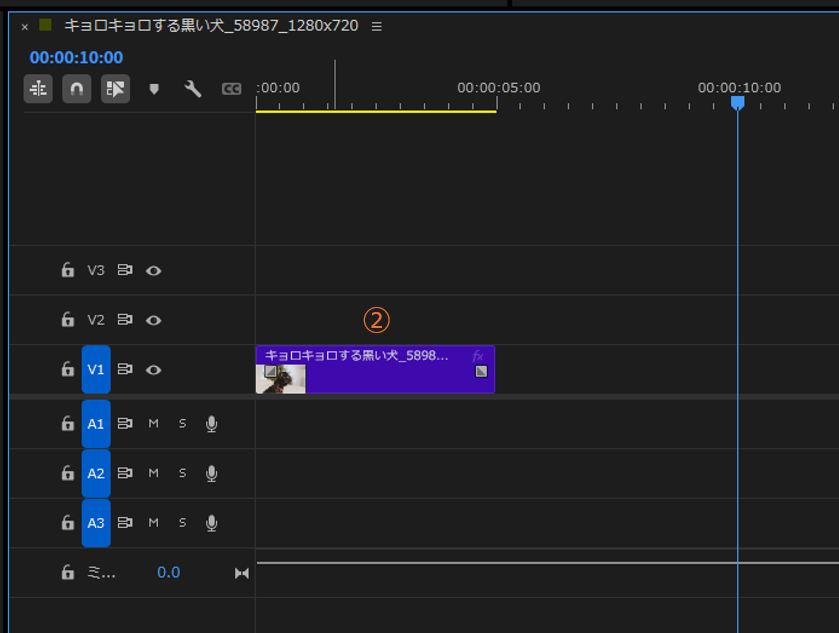This screenshot has width=839, height=633.
Task: Click the 00:00:10:00 playhead timecode
Action: (x=76, y=58)
